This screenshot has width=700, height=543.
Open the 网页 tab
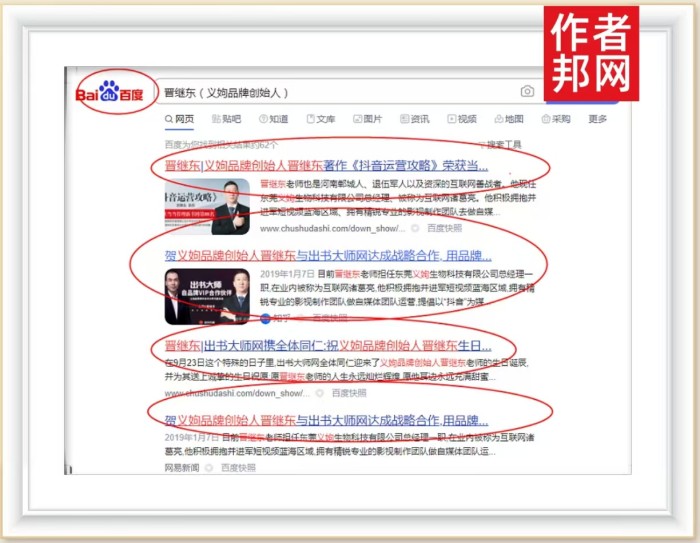(x=179, y=119)
